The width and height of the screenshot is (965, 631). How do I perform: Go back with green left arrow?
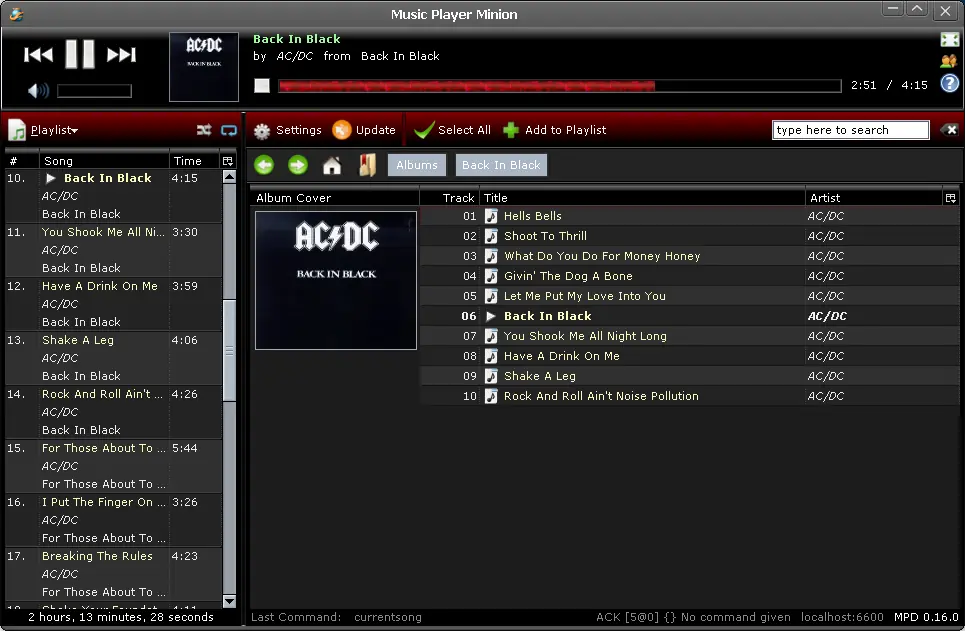tap(264, 165)
